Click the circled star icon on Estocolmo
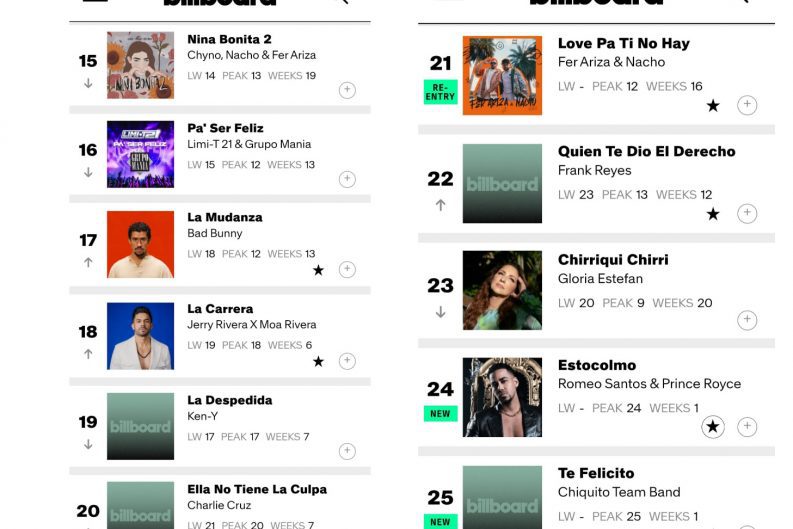Screen dimensions: 793x529 point(712,427)
